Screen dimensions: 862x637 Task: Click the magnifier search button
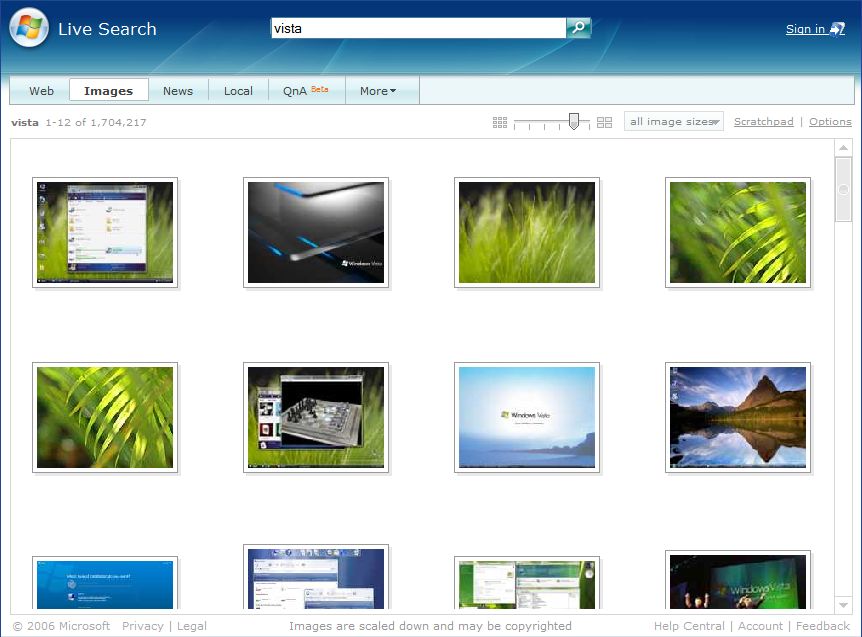578,27
